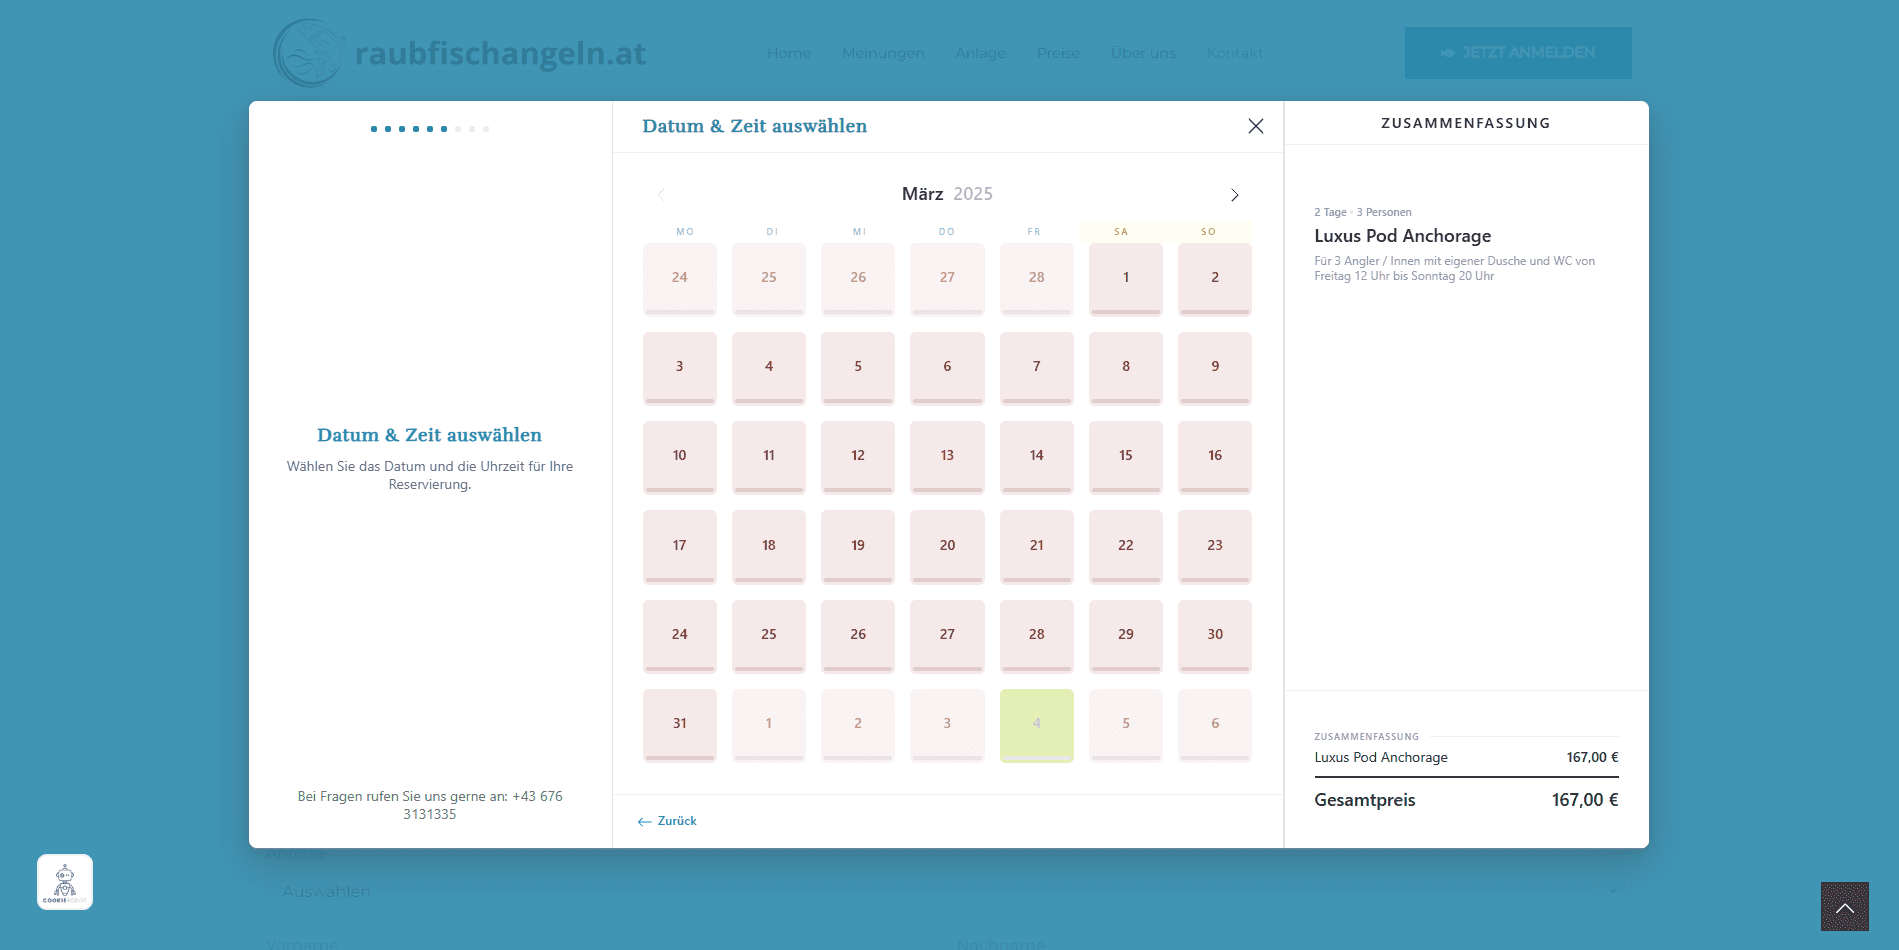Screen dimensions: 1899x950
Task: Choose March 10 in the calendar
Action: coord(680,457)
